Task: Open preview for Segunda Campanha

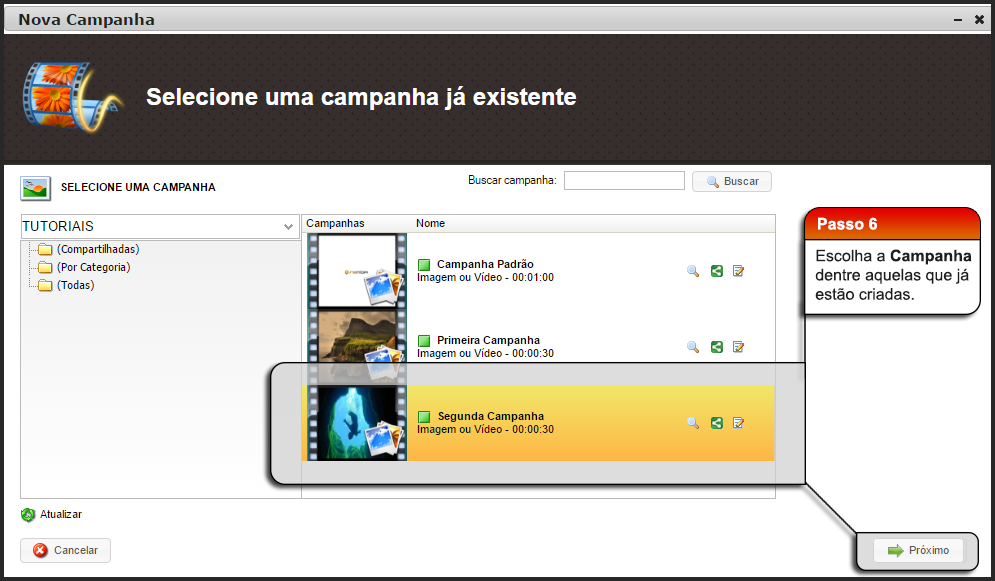Action: coord(693,423)
